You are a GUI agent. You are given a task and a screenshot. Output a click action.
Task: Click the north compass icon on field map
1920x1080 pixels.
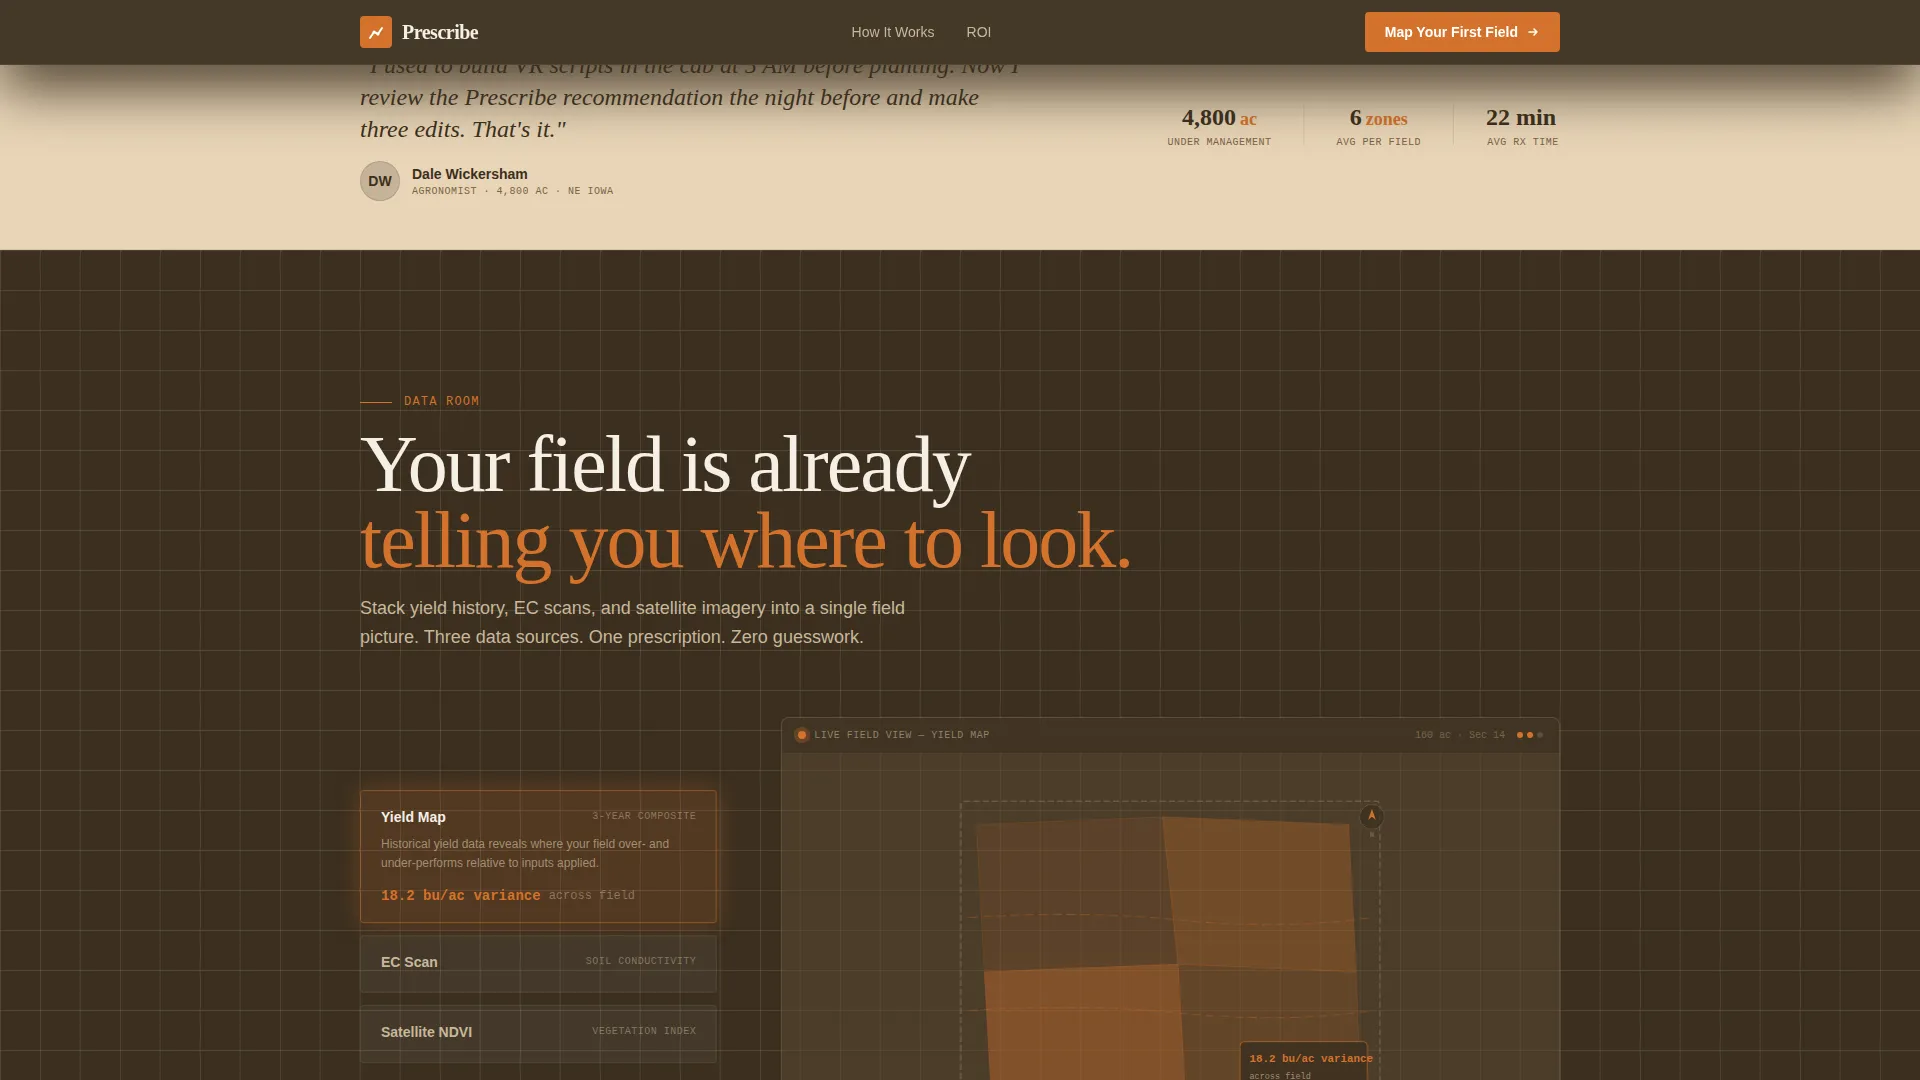click(x=1372, y=817)
